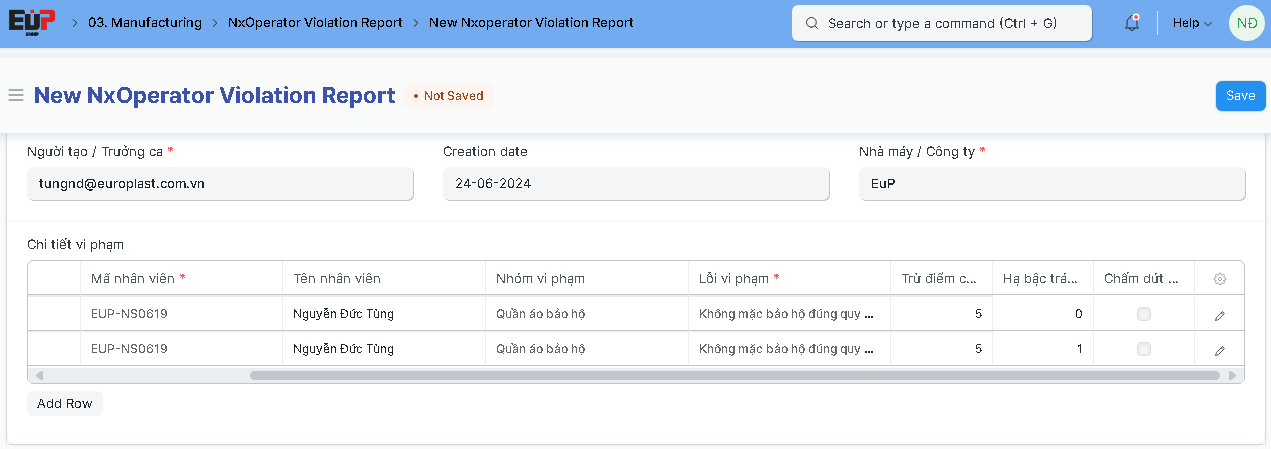Click the table horizontal scrollbar

(x=734, y=376)
